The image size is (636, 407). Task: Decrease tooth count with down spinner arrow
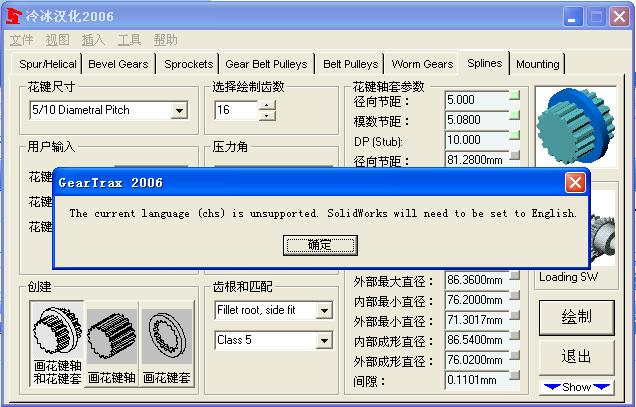pyautogui.click(x=266, y=116)
